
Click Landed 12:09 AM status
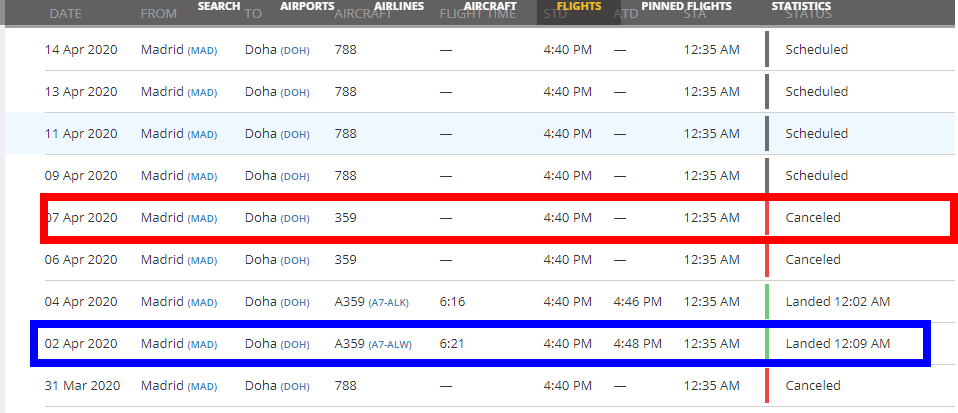(838, 344)
